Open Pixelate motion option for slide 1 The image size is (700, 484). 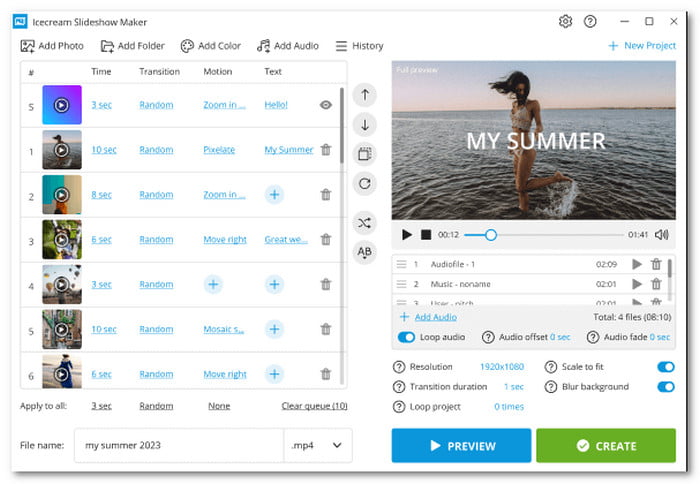click(219, 150)
